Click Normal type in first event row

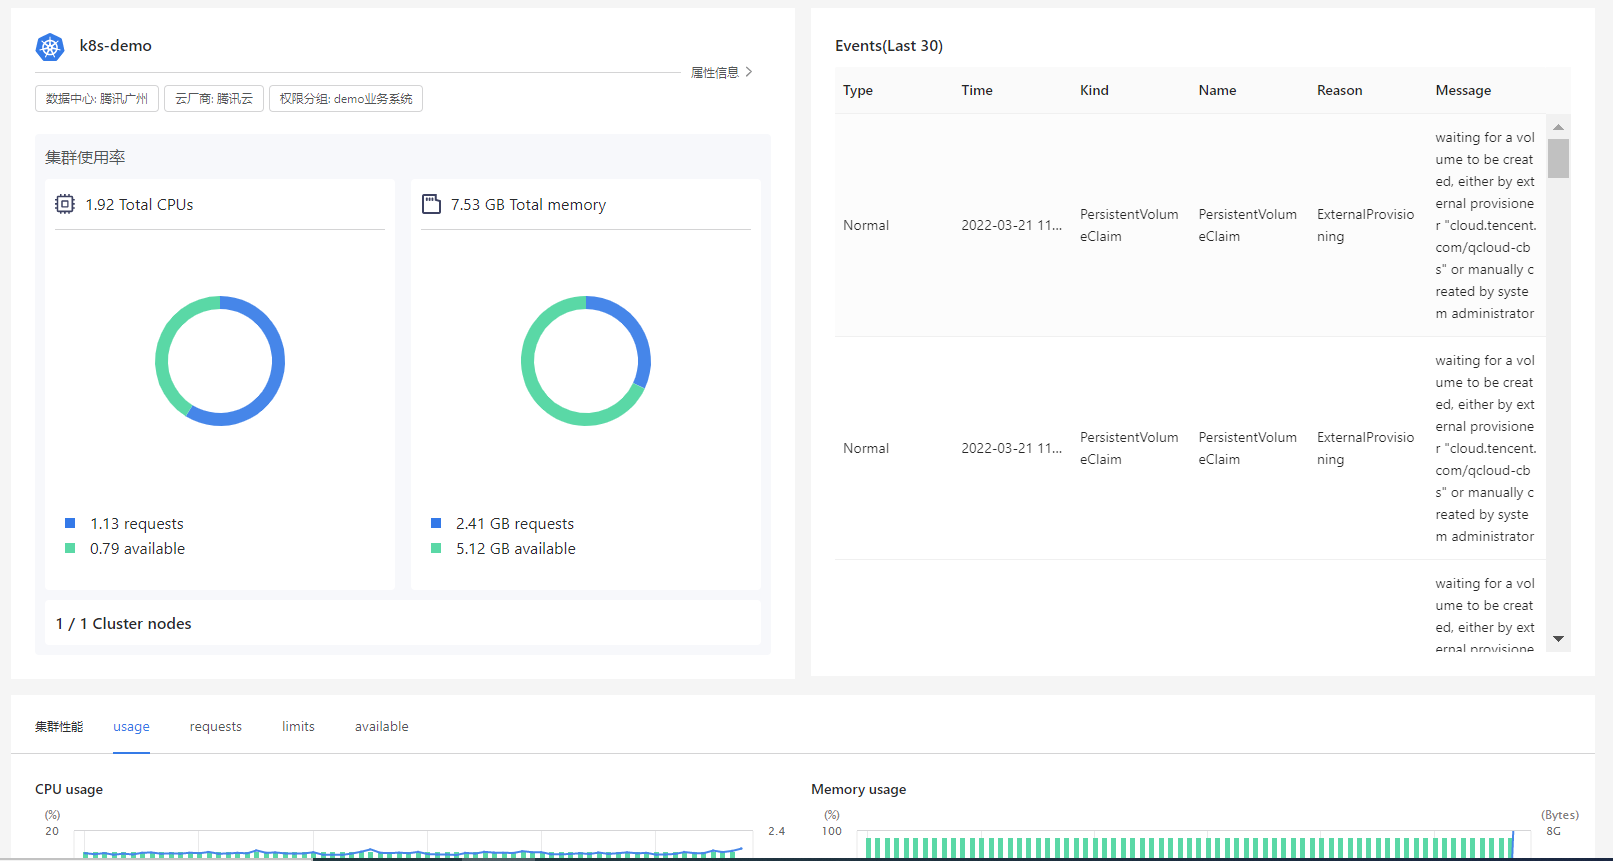(x=866, y=225)
